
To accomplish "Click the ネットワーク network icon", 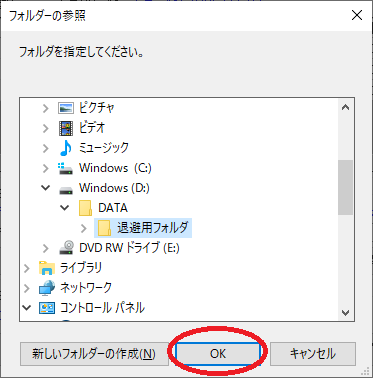I will [47, 288].
